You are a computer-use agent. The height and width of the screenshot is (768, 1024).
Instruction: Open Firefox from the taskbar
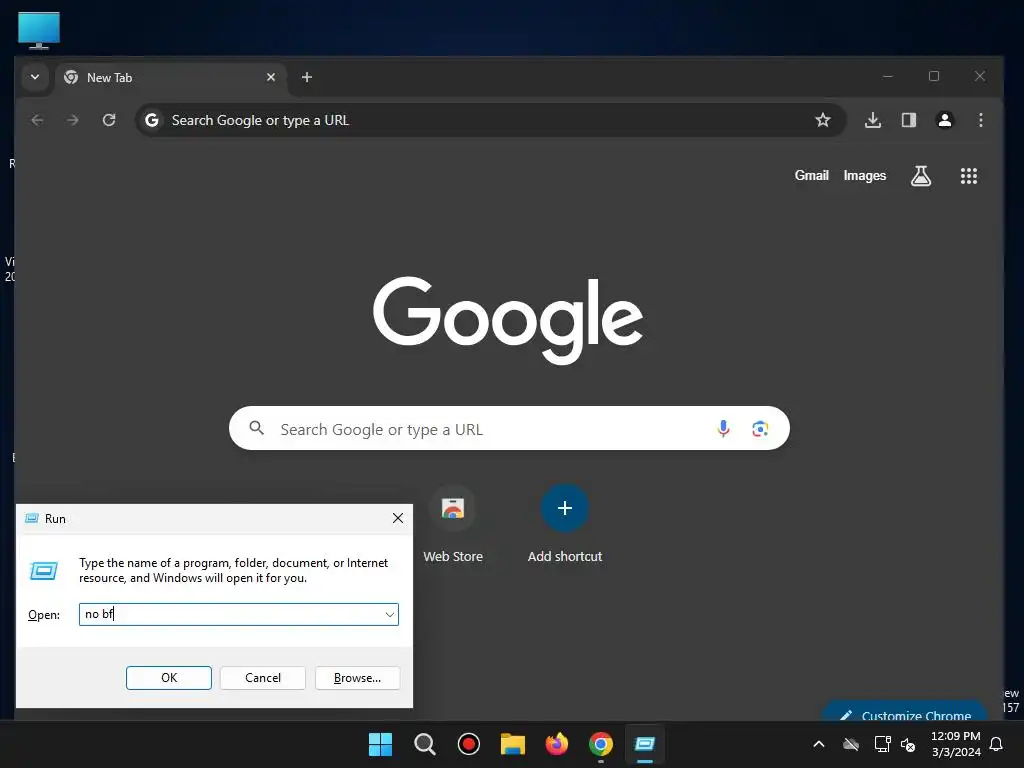click(556, 744)
